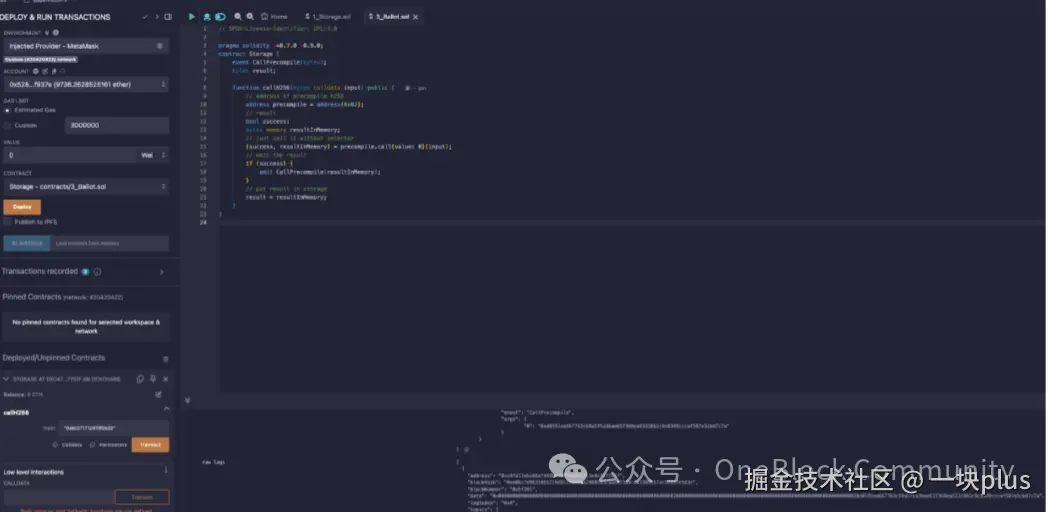Image resolution: width=1048 pixels, height=512 pixels.
Task: Click the info icon beside Transactions recorded
Action: (97, 272)
